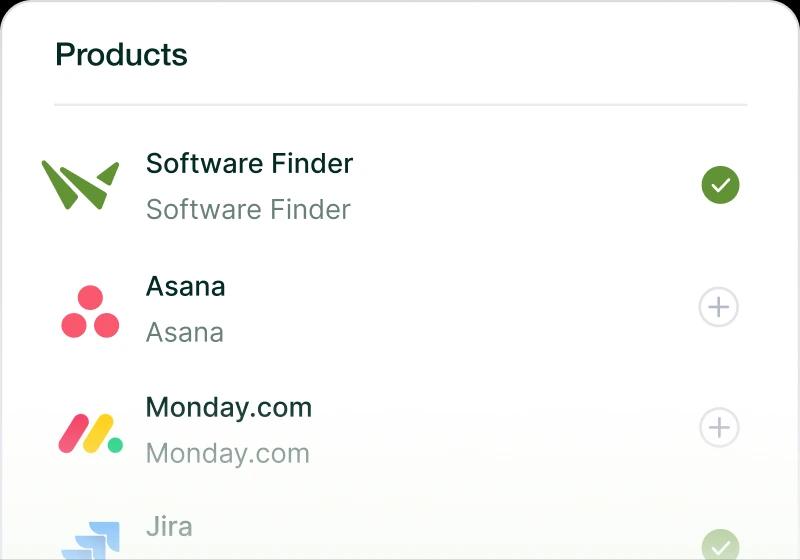Click the Monday.com colorful logo icon
The height and width of the screenshot is (560, 800).
pos(91,434)
